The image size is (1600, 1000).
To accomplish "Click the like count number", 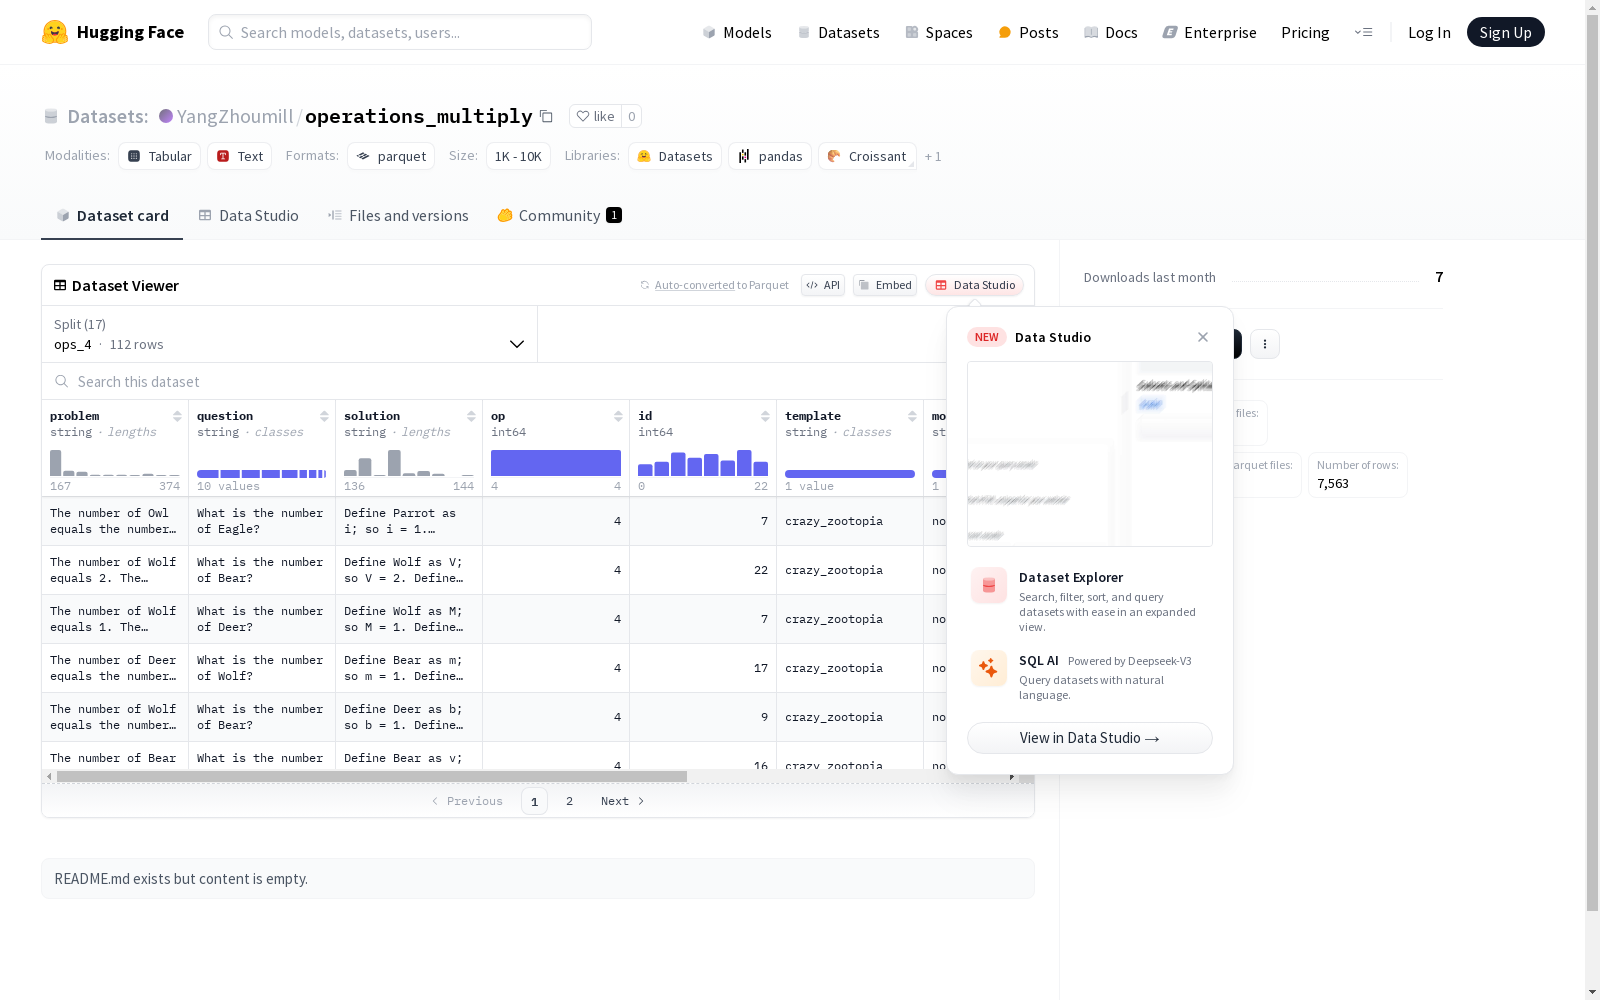I will pyautogui.click(x=632, y=116).
